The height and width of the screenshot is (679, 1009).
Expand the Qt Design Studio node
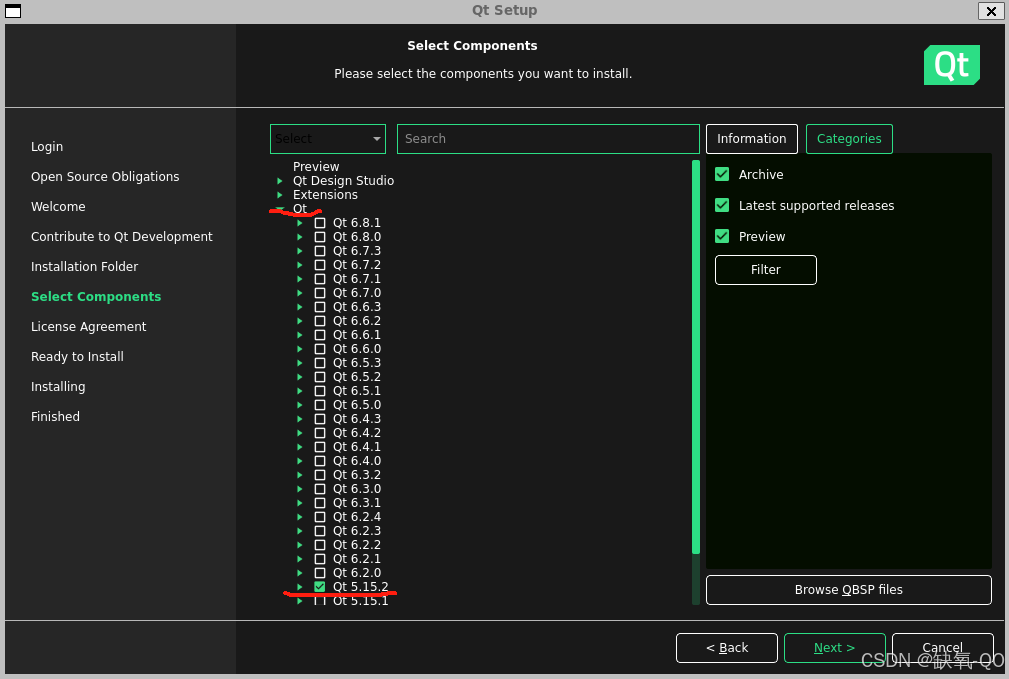coord(280,181)
